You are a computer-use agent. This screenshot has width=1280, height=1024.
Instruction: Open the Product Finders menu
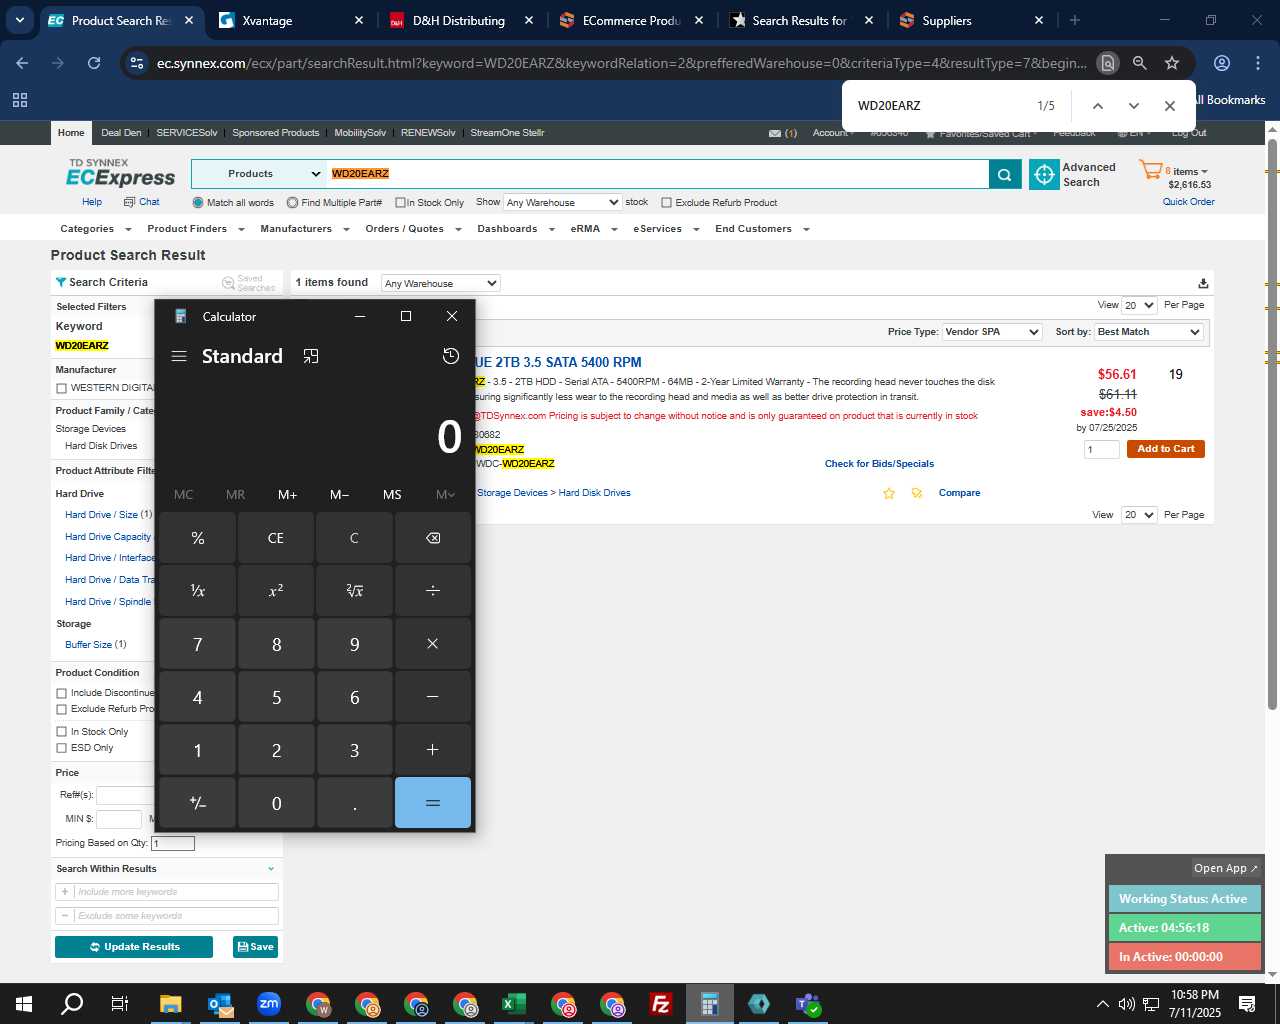pyautogui.click(x=195, y=229)
